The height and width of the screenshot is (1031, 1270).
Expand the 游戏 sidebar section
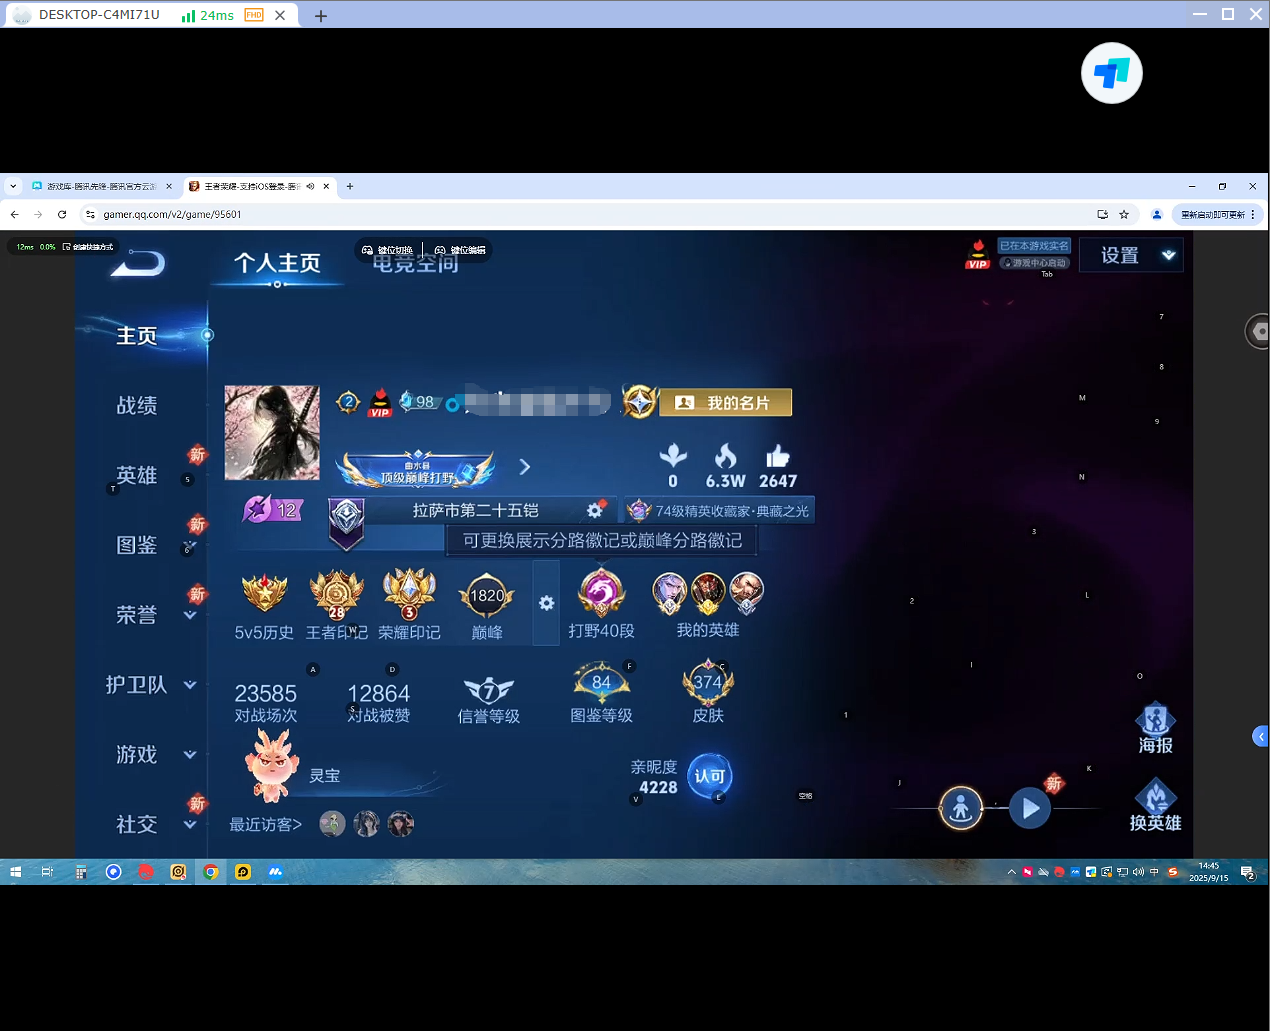[x=190, y=755]
